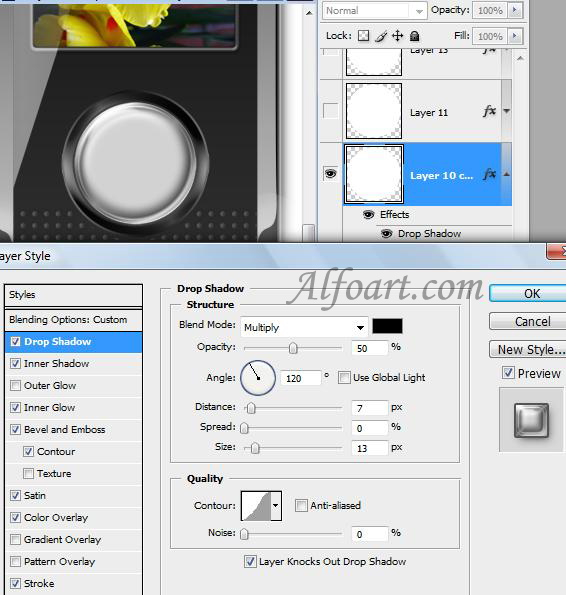Viewport: 566px width, 595px height.
Task: Toggle the Preview checkbox
Action: coord(508,373)
